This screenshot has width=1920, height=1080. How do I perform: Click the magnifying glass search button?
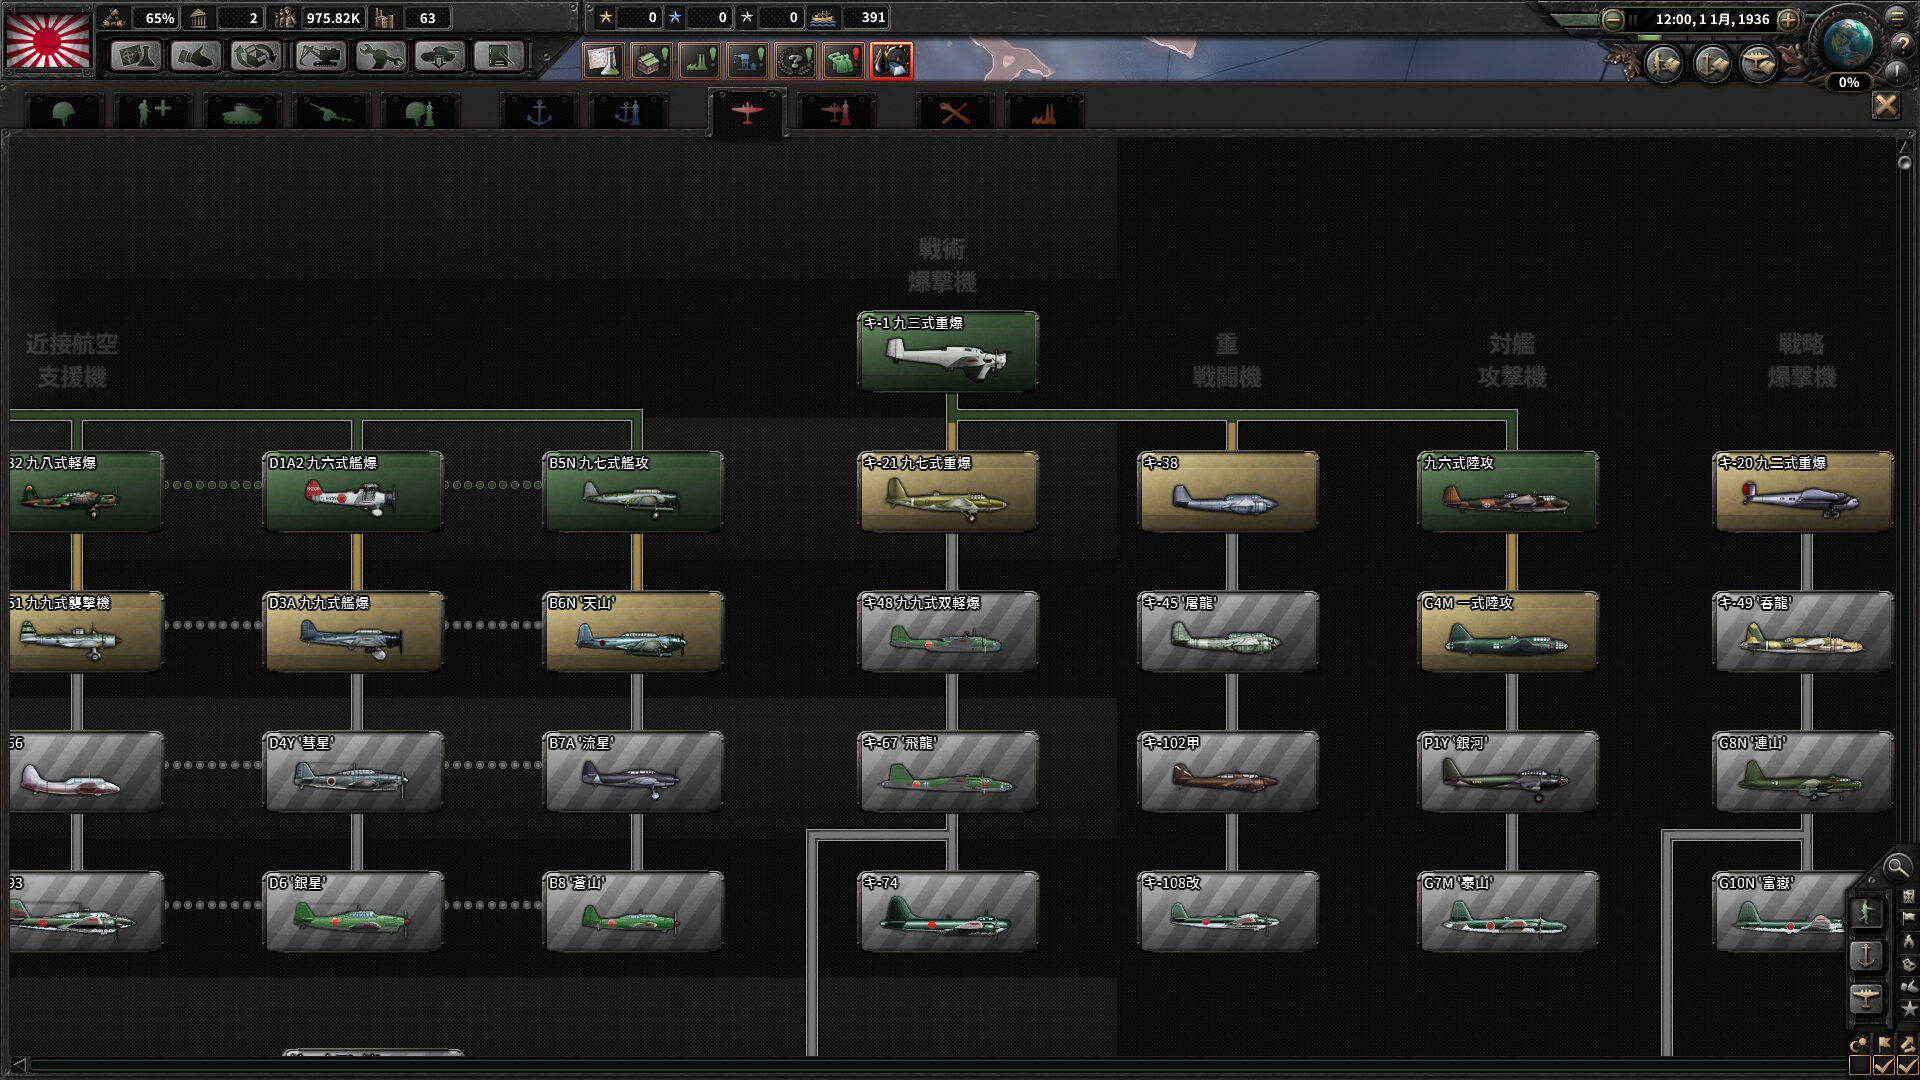coord(1896,867)
